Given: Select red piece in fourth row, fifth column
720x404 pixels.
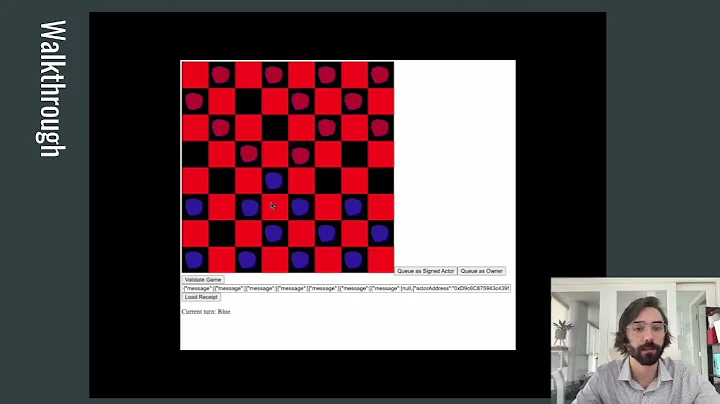Looking at the screenshot, I should click(x=301, y=156).
